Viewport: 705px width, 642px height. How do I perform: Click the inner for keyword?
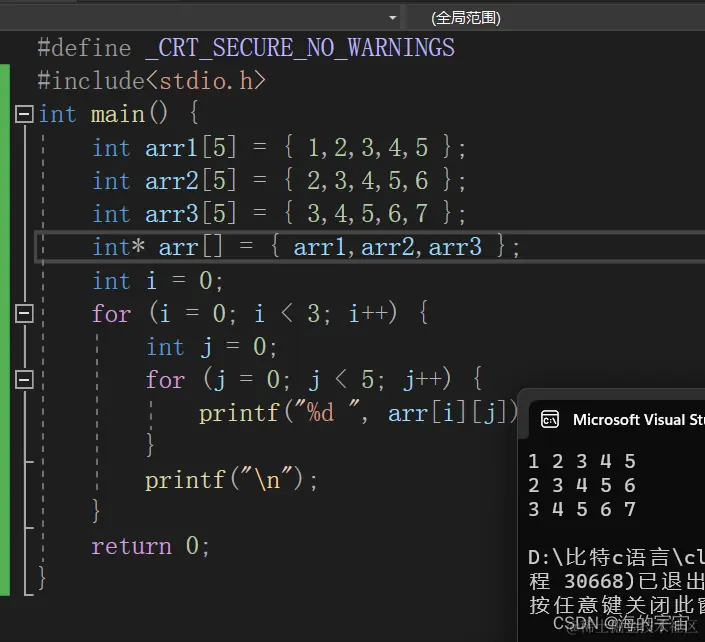tap(165, 379)
